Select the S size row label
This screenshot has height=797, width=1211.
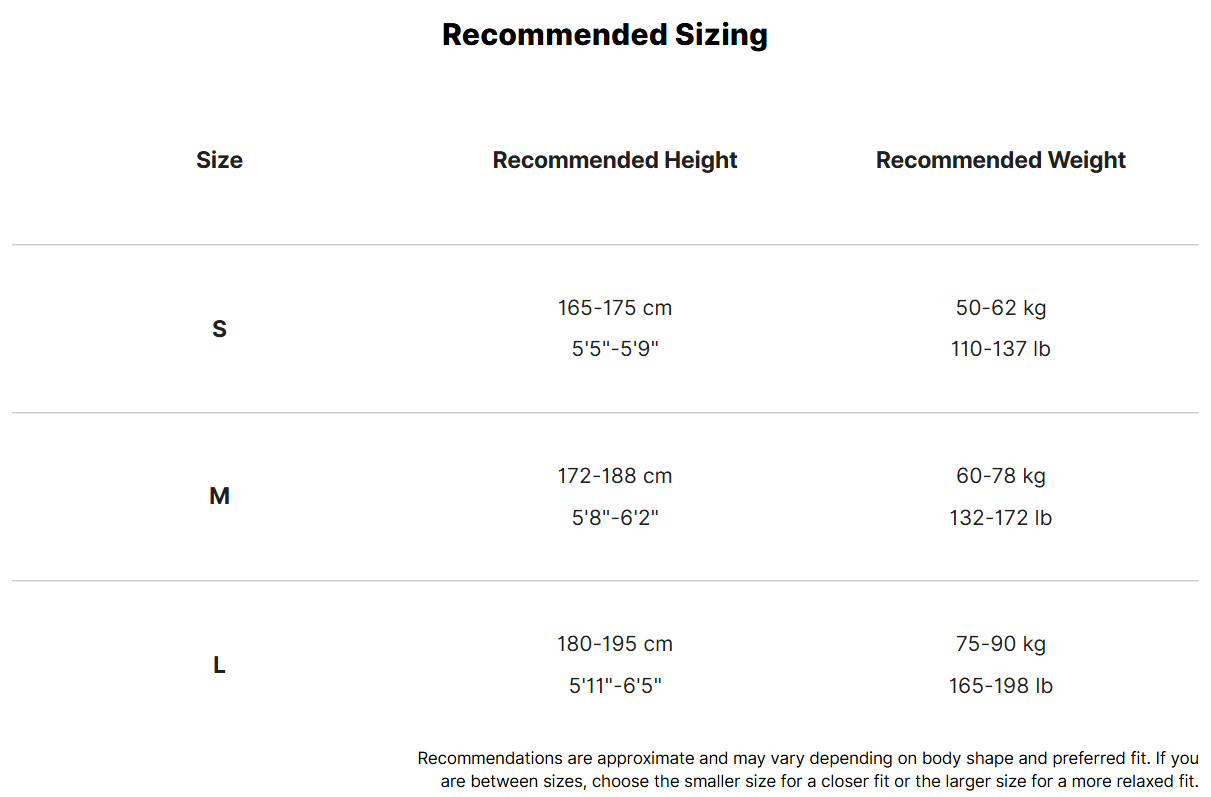219,329
